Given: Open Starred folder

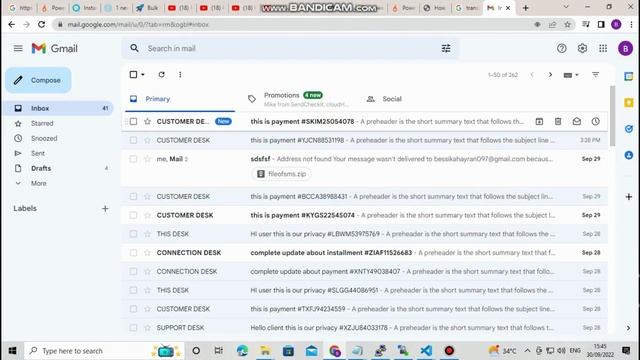Looking at the screenshot, I should [x=59, y=123].
